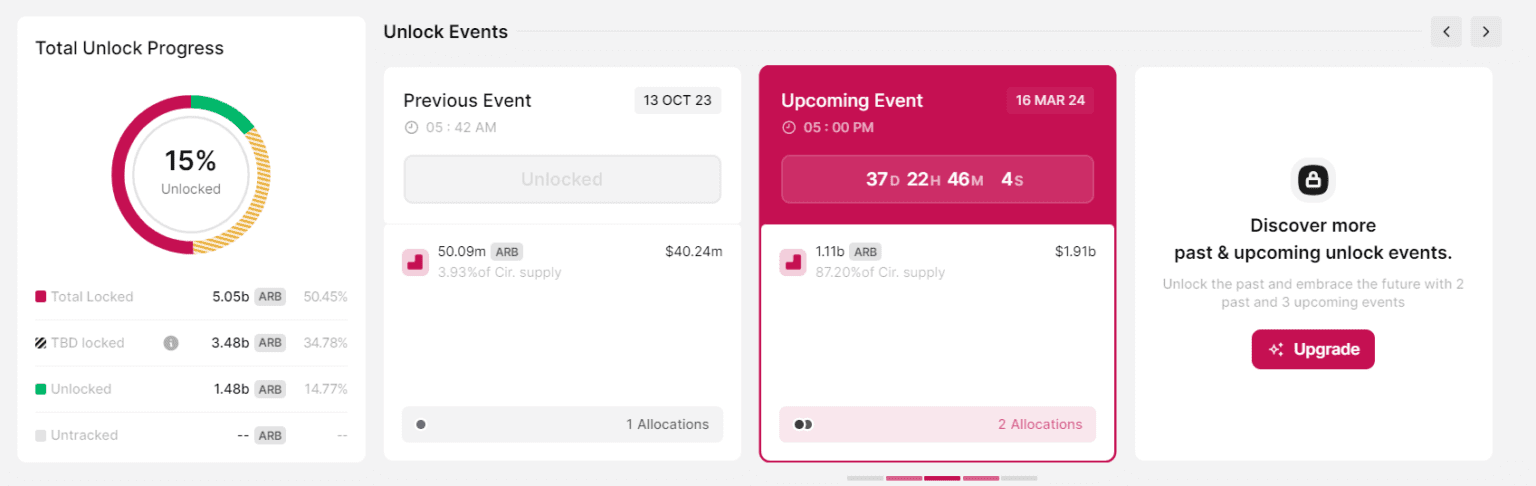This screenshot has width=1536, height=486.
Task: Click the TBD locked info icon
Action: point(171,343)
